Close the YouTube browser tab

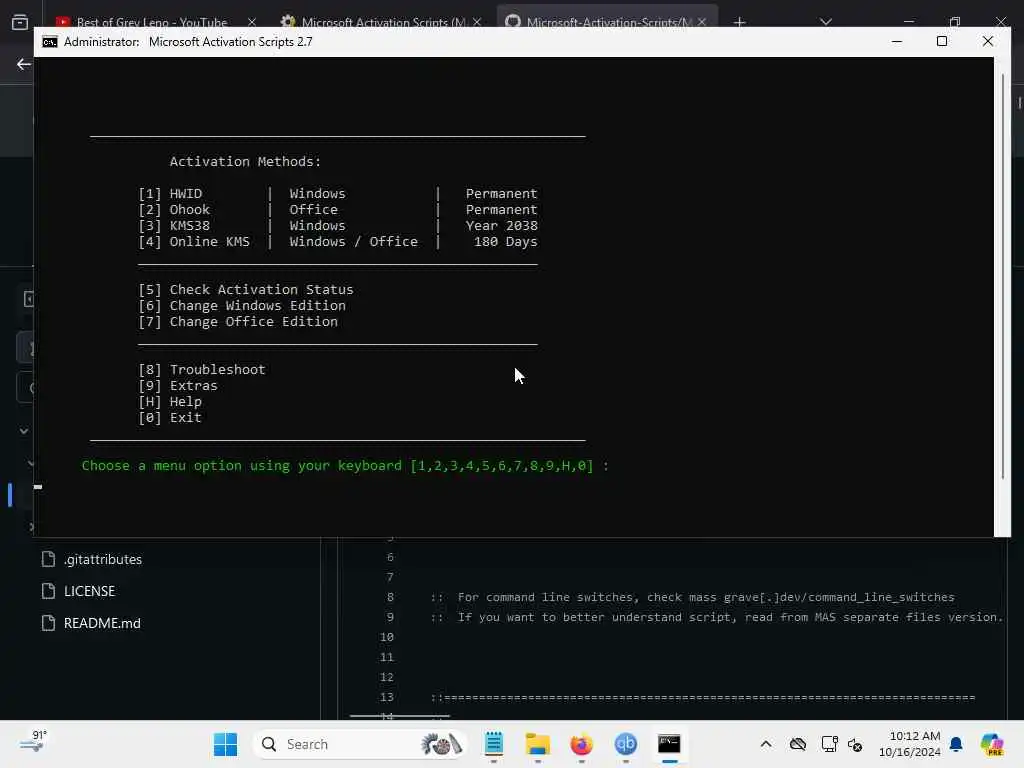(252, 22)
